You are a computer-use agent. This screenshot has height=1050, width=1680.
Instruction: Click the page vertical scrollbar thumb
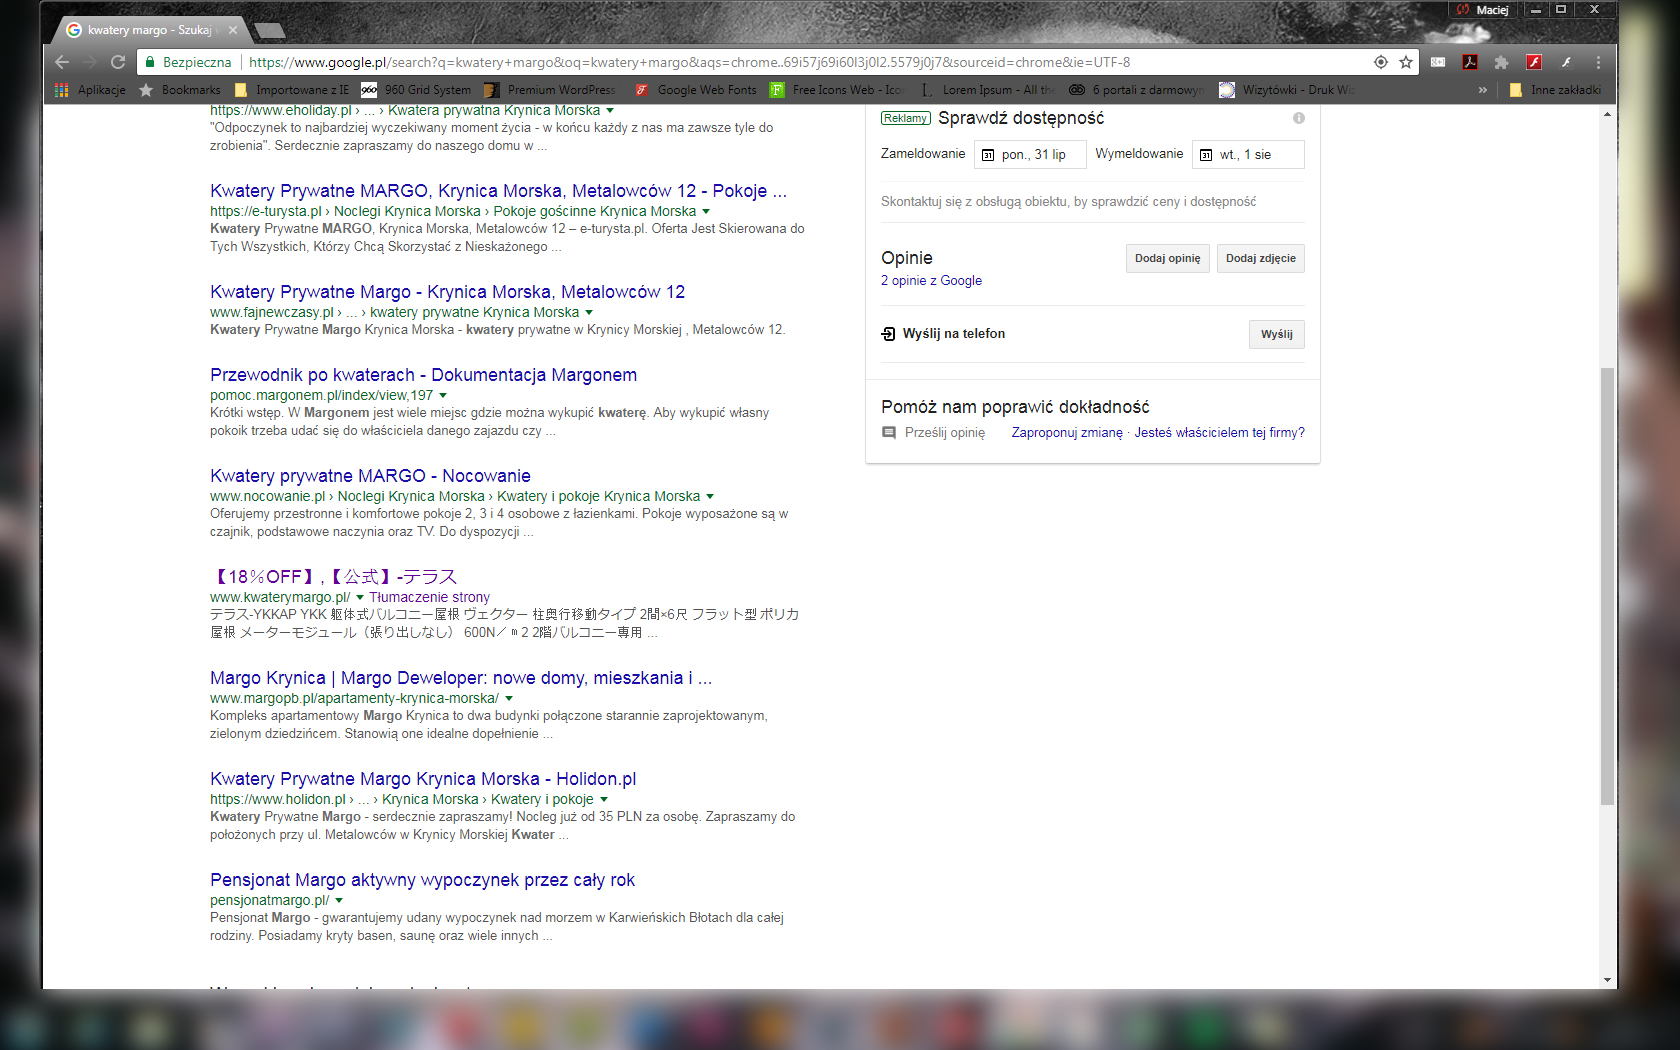point(1607,586)
